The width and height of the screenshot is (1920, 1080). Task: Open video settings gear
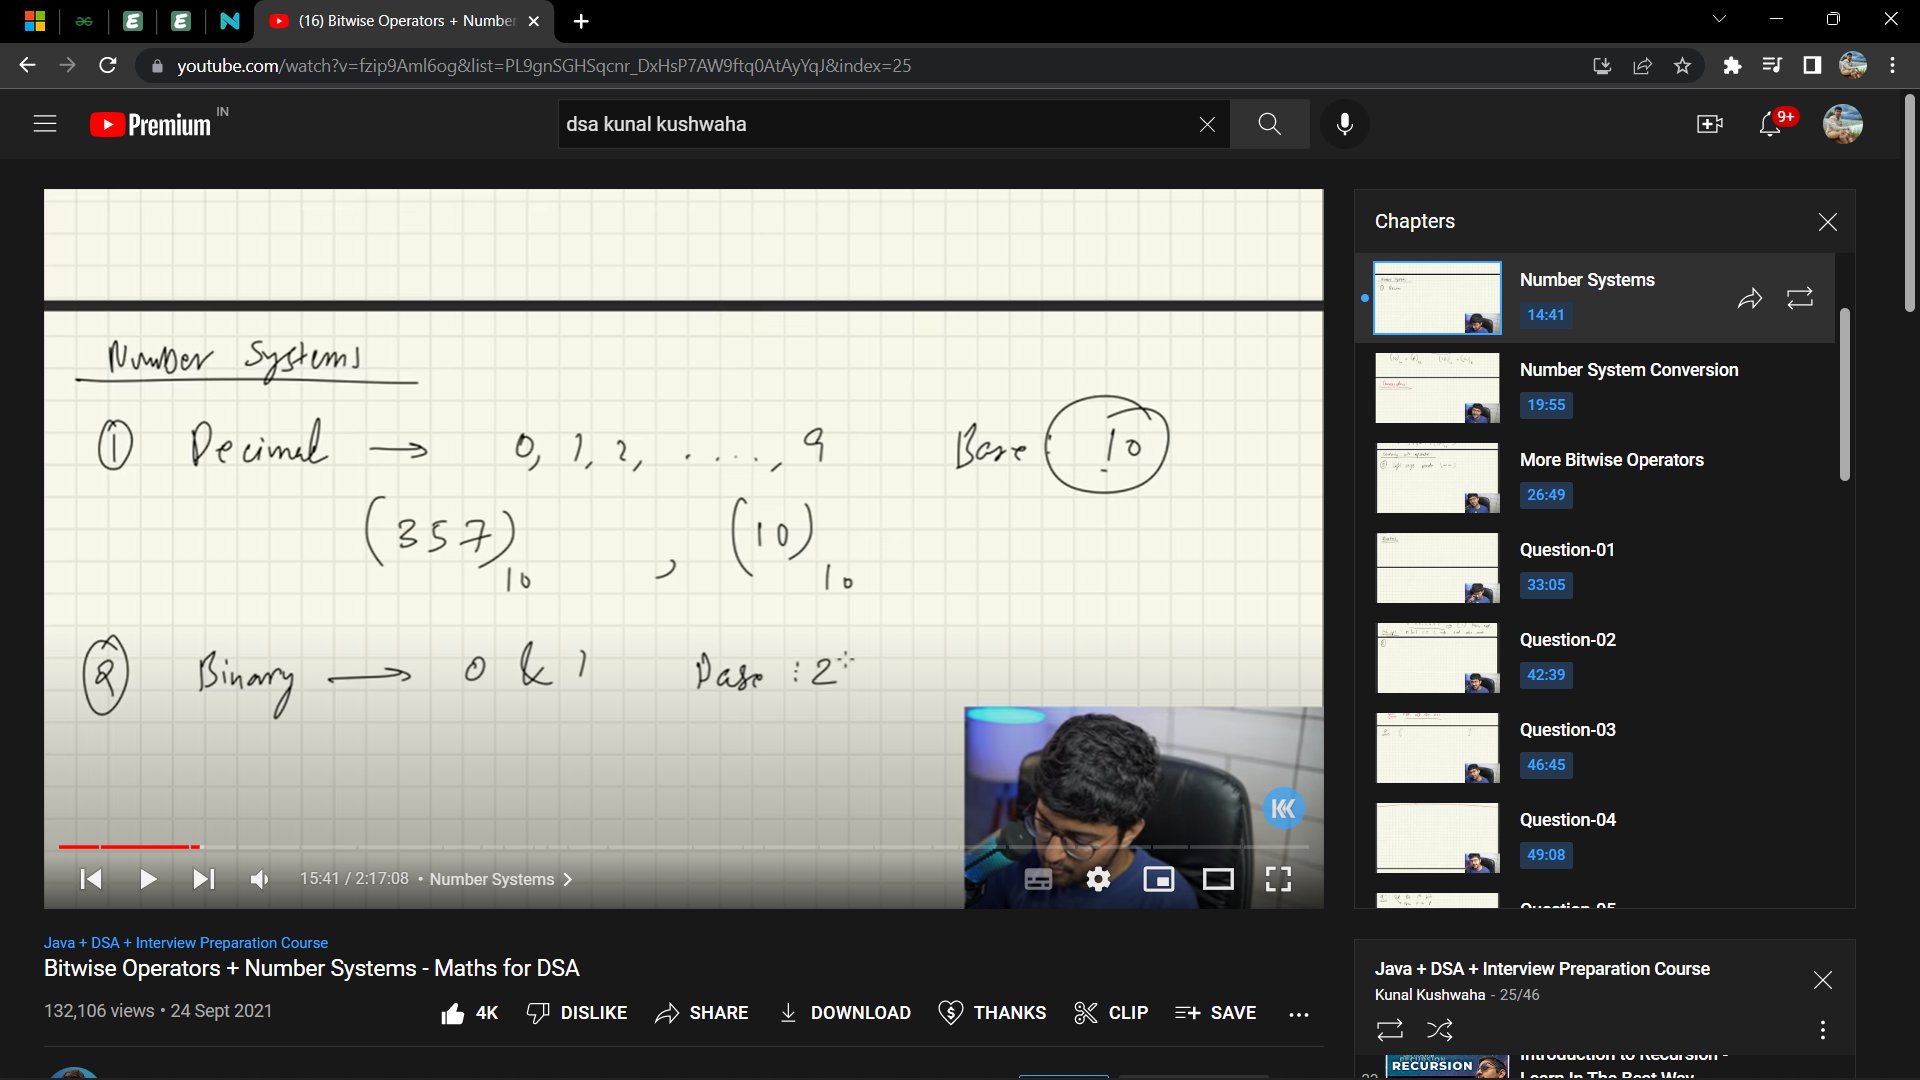(1098, 879)
